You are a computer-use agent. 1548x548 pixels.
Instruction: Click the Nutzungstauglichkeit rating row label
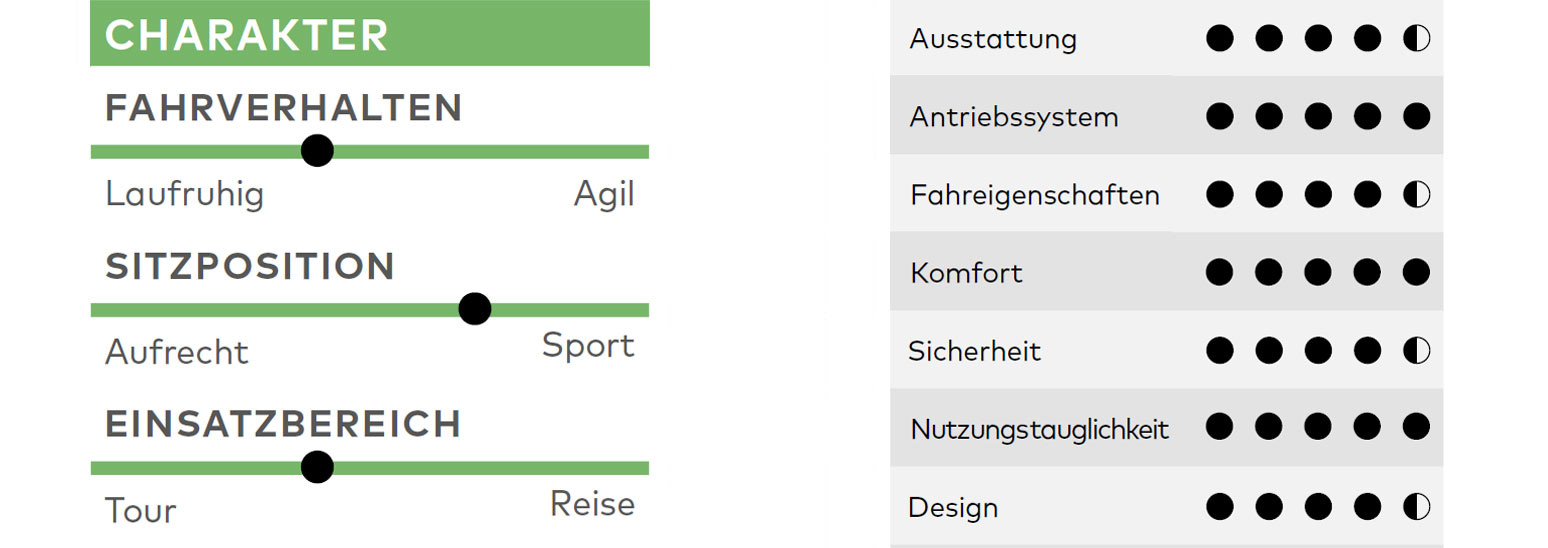pos(1040,430)
